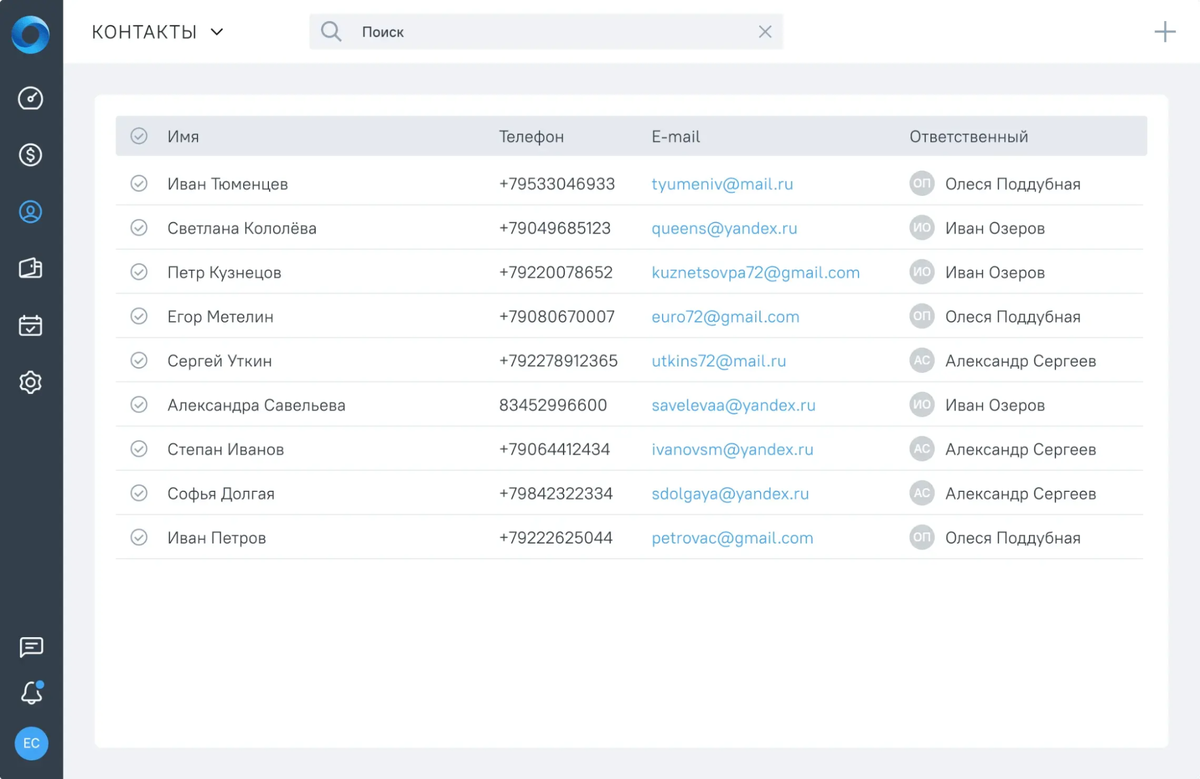Open email petrovac@gmail.com link
Screen dimensions: 1200x779
732,538
